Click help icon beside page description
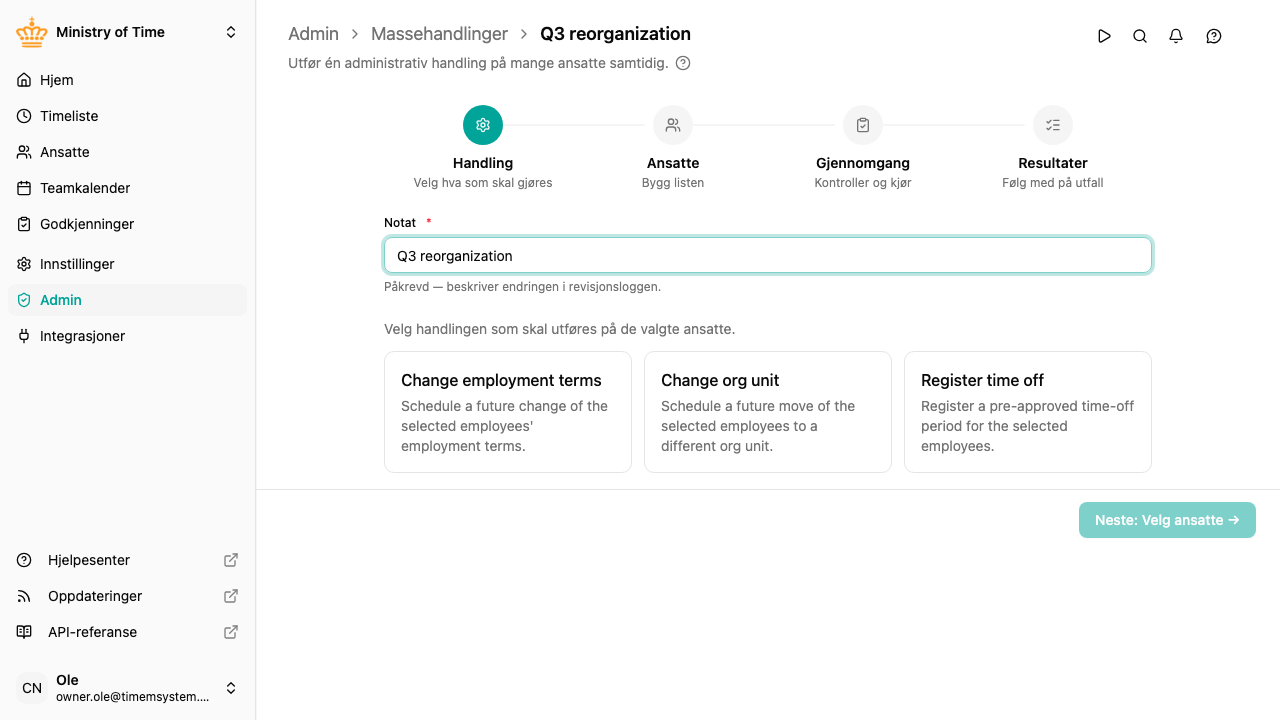 coord(683,63)
